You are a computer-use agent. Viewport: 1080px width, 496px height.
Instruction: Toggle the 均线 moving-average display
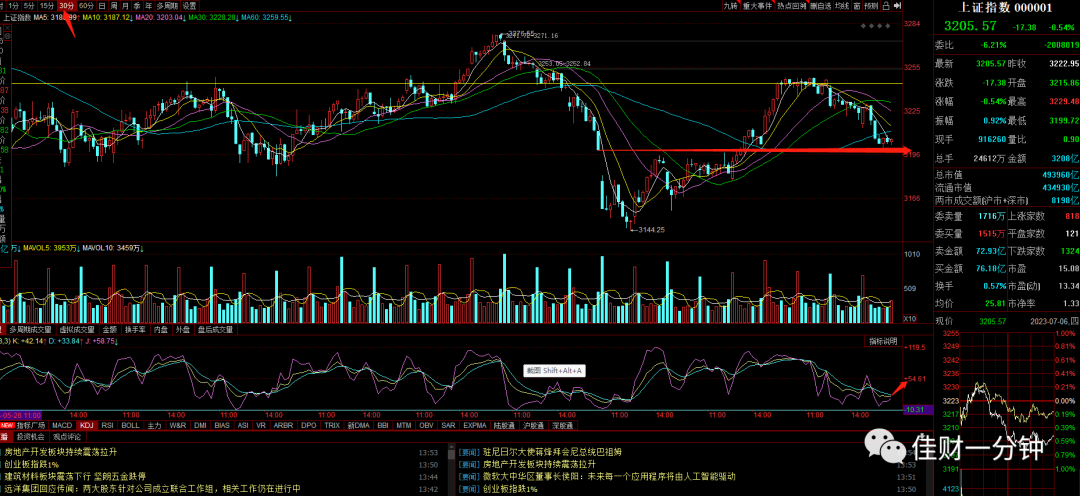coord(842,6)
